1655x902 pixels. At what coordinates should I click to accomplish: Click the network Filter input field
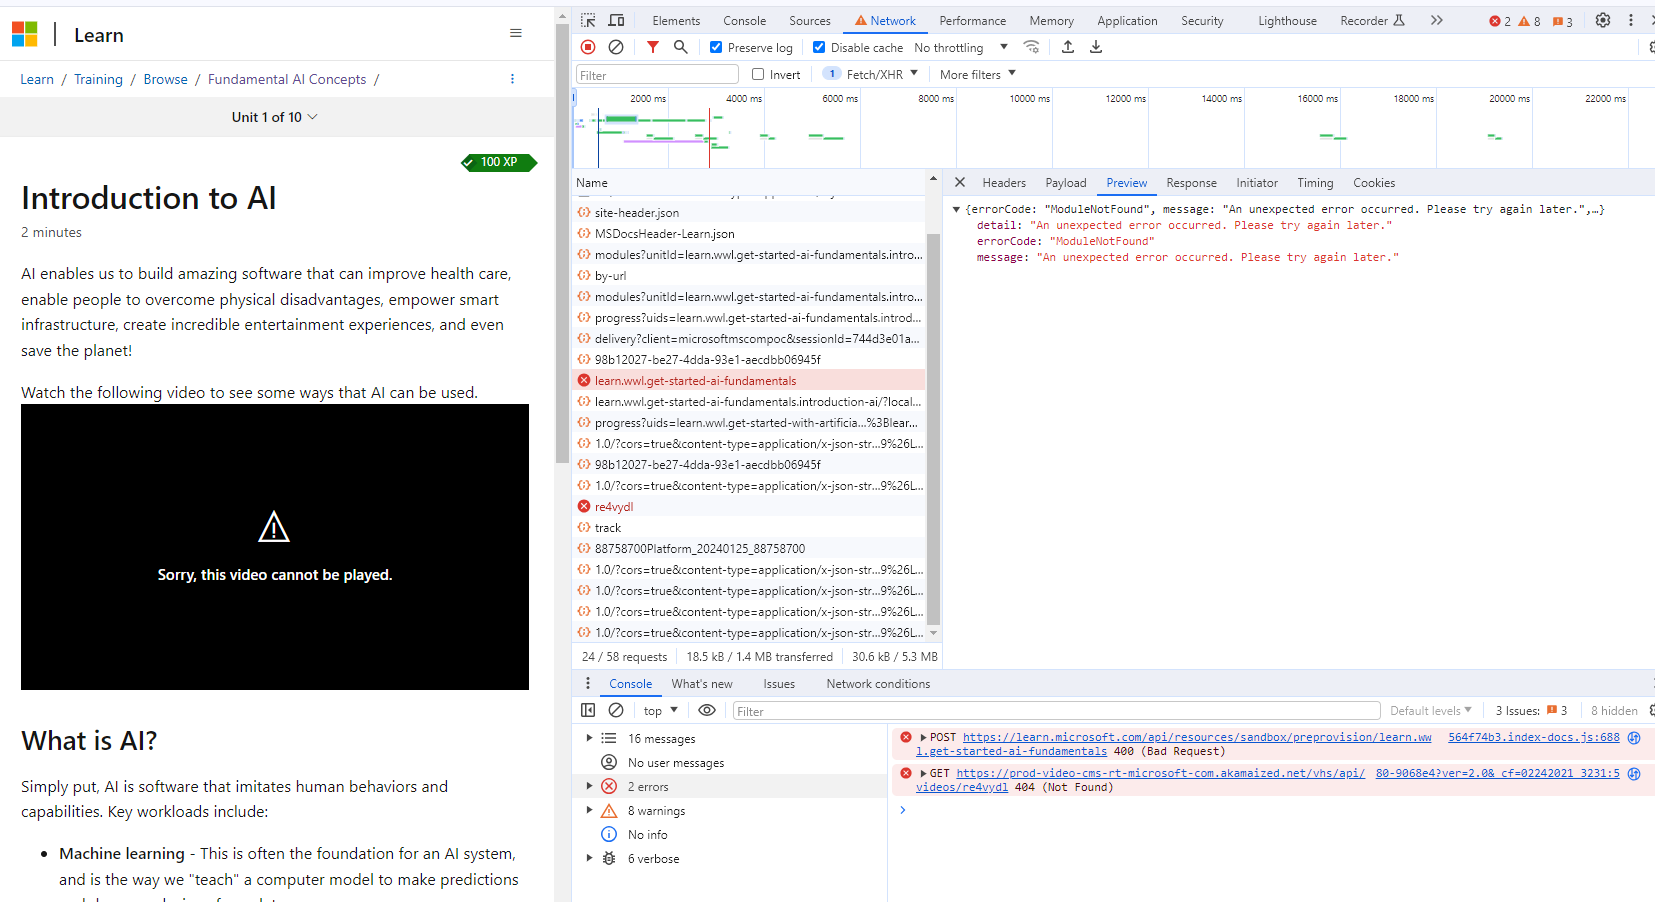tap(657, 74)
